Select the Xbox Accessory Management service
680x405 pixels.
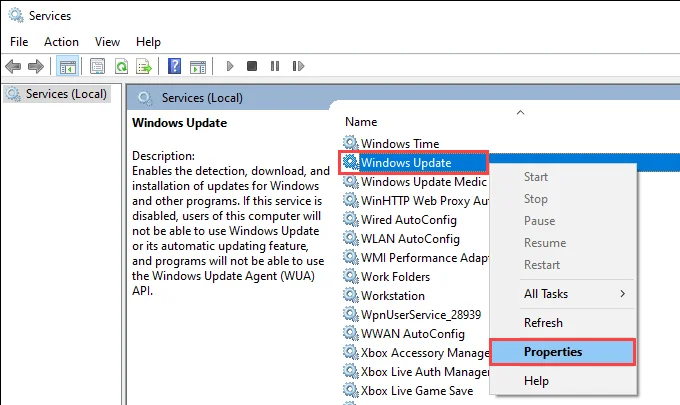(x=425, y=353)
